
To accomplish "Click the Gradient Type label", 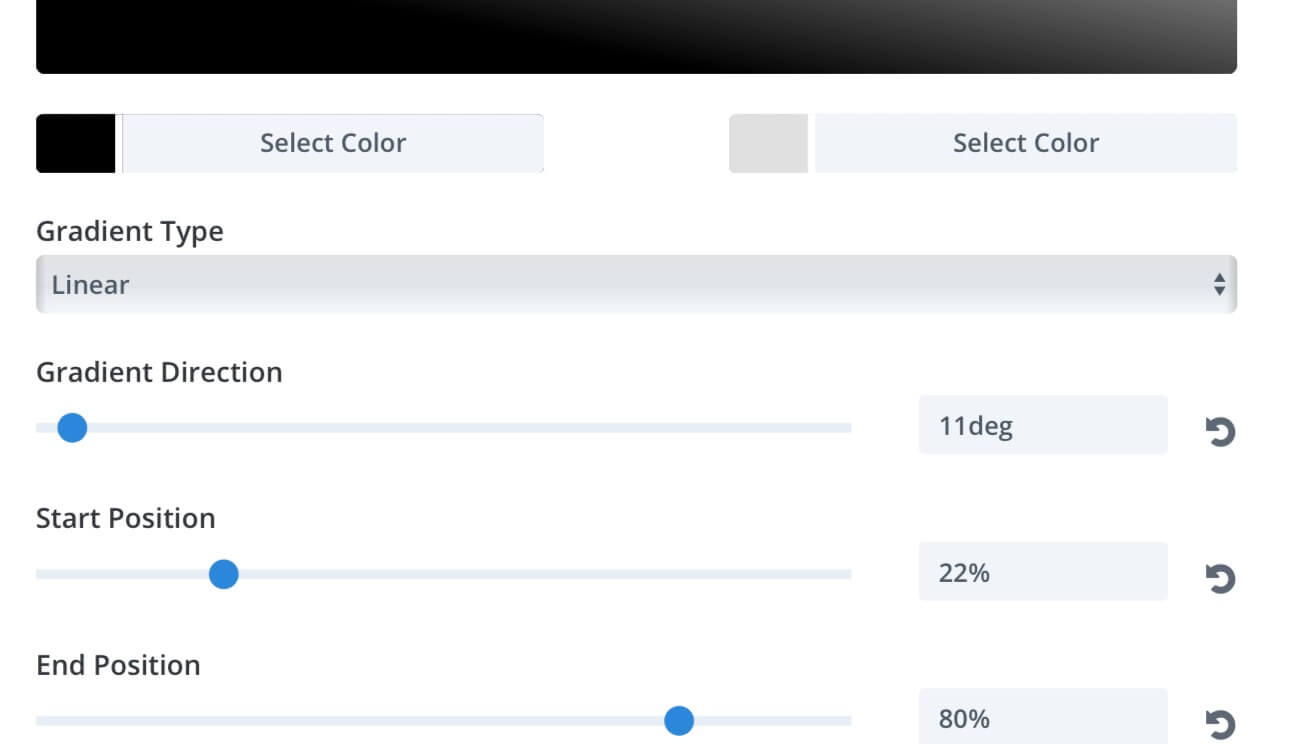I will [130, 232].
